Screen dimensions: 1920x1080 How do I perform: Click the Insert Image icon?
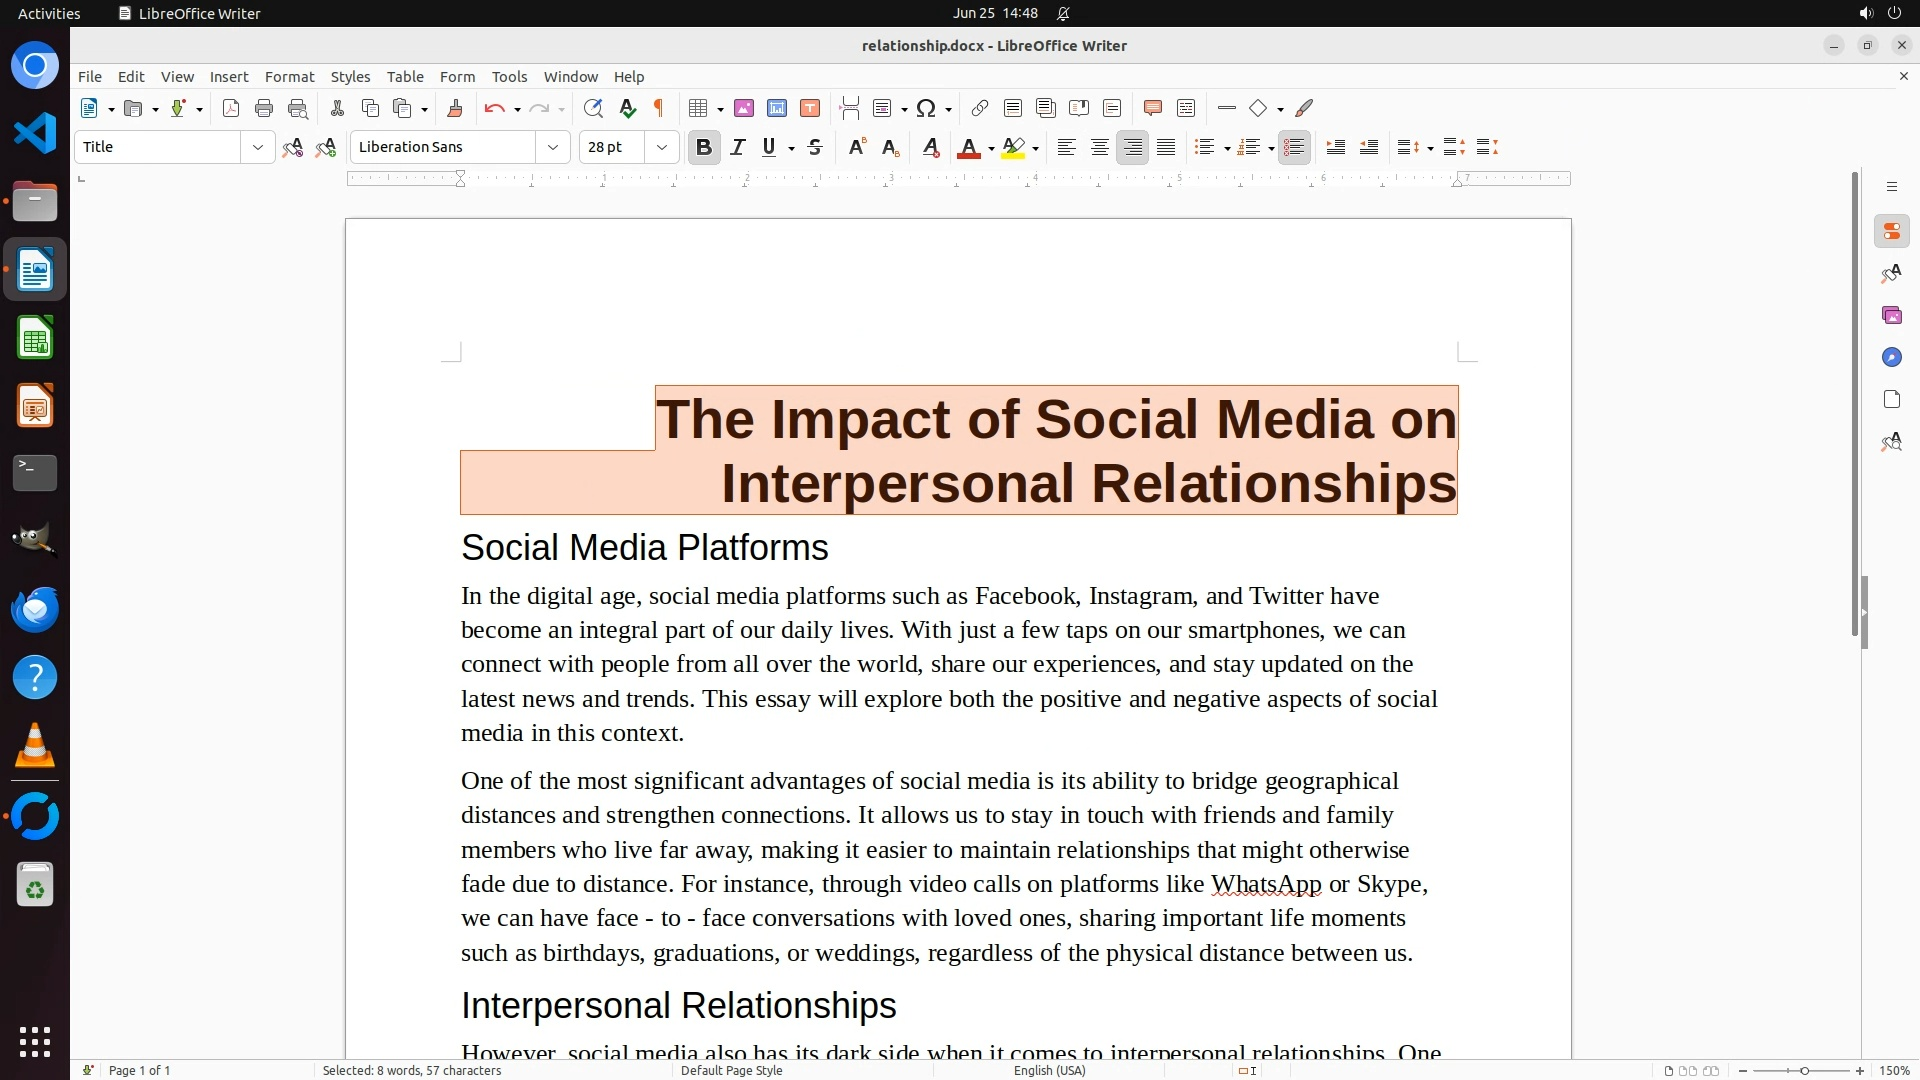[x=743, y=108]
